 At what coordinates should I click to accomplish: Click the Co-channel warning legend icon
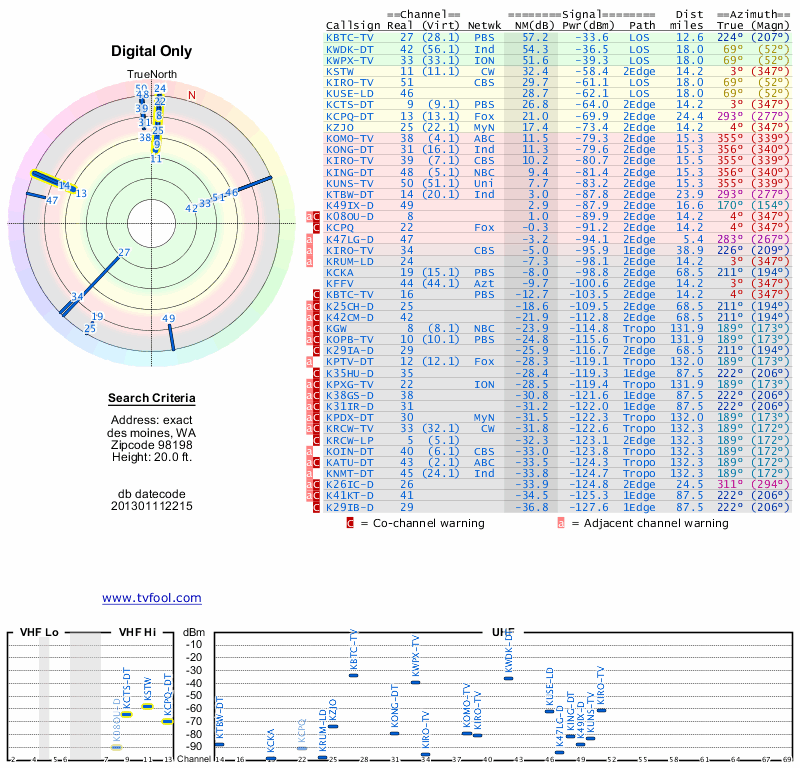click(x=350, y=522)
